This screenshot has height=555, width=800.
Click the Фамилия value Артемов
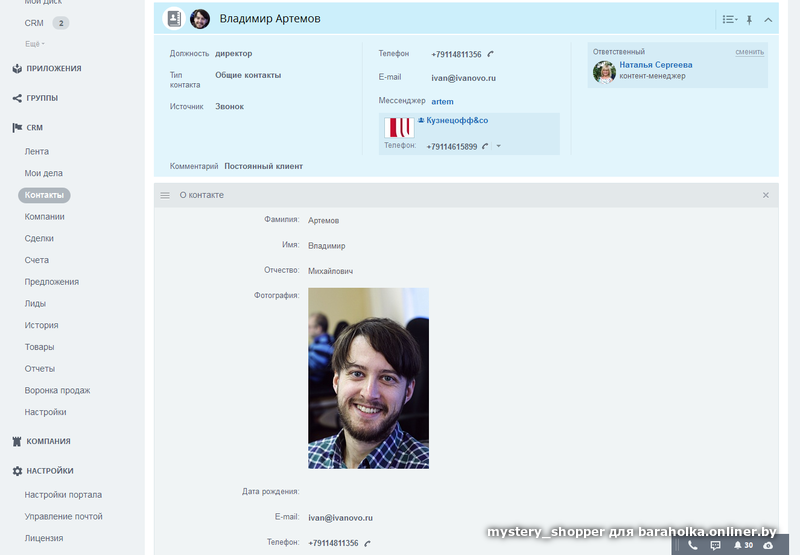tap(323, 220)
